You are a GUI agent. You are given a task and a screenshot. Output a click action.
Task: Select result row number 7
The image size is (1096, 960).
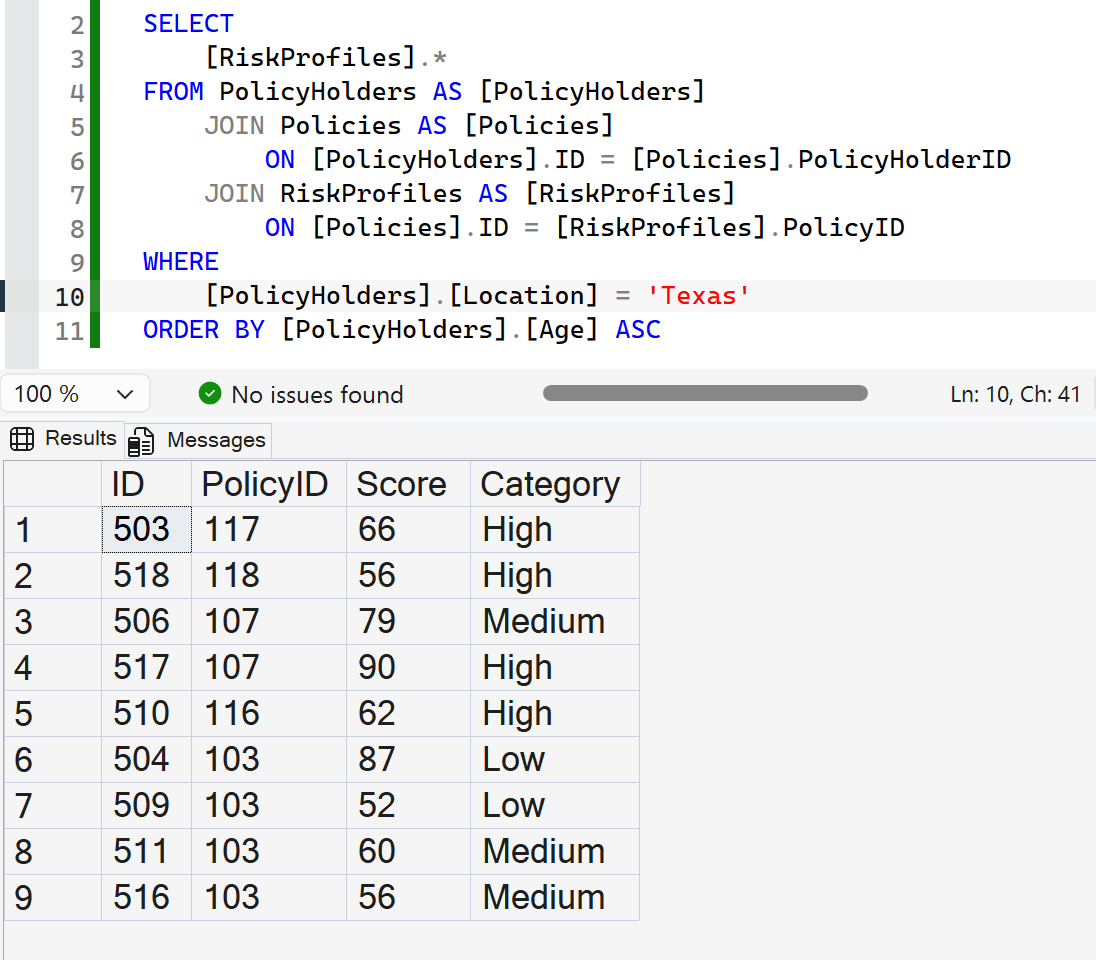53,805
